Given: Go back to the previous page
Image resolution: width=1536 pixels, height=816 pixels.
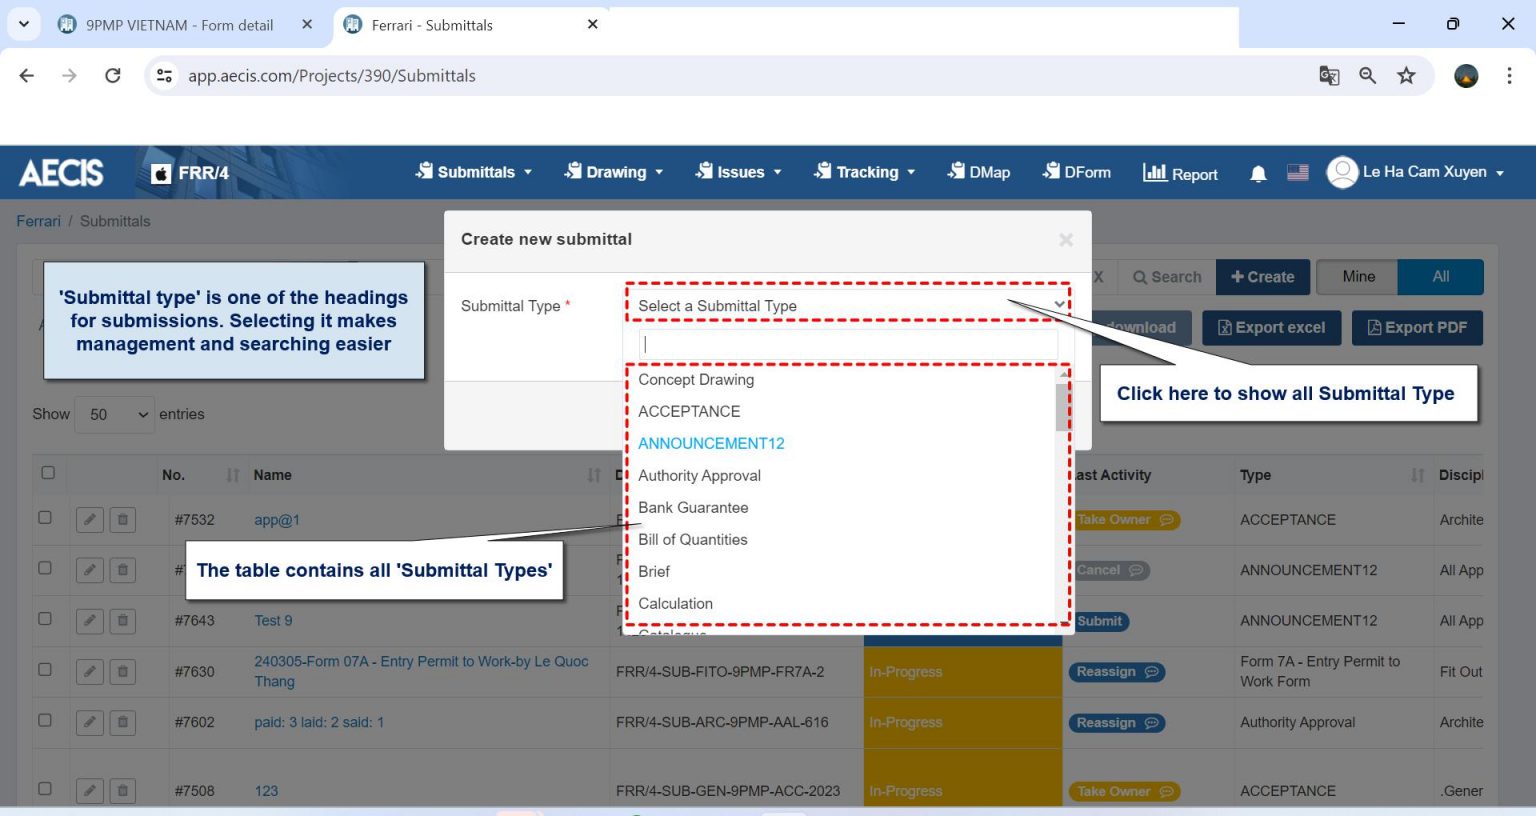Looking at the screenshot, I should [x=27, y=75].
